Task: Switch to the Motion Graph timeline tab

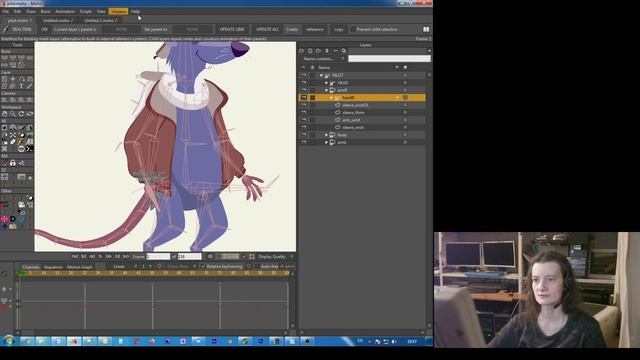Action: coord(80,267)
